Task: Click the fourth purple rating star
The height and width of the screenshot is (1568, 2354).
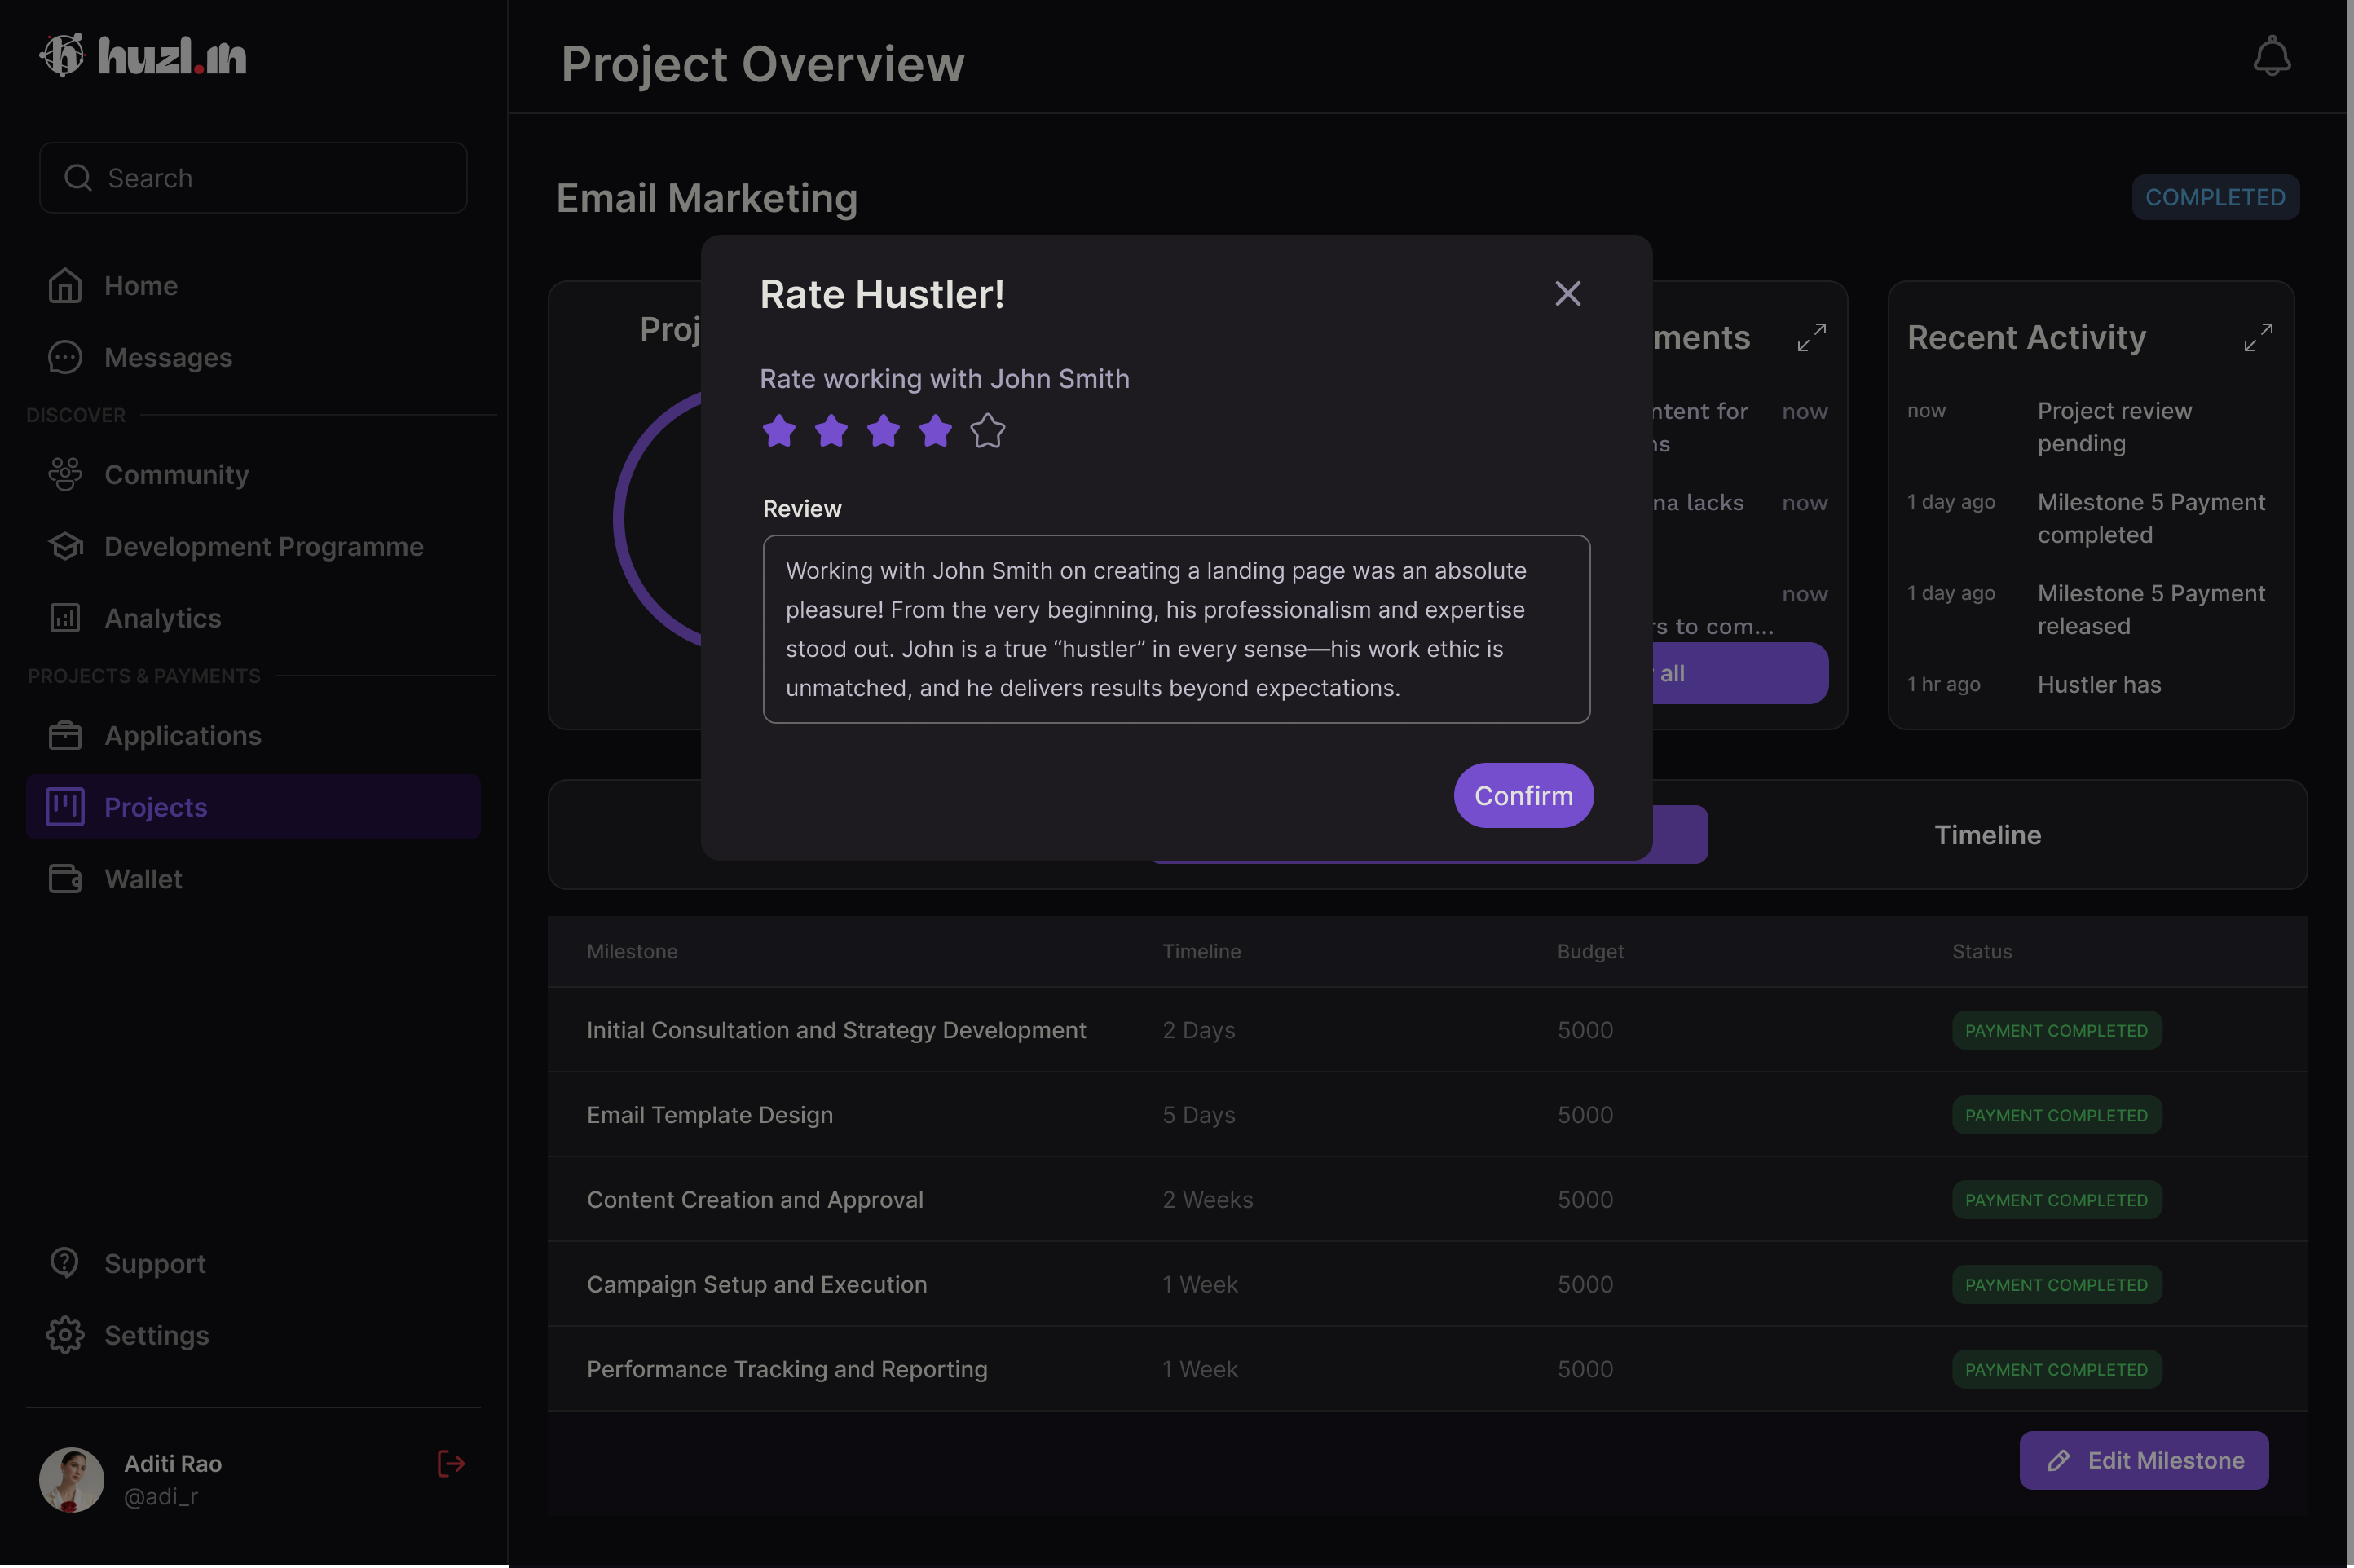Action: click(x=935, y=431)
